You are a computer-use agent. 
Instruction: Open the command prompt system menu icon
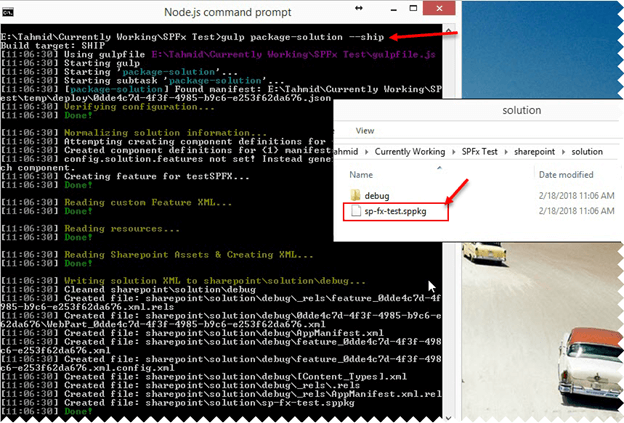(8, 12)
